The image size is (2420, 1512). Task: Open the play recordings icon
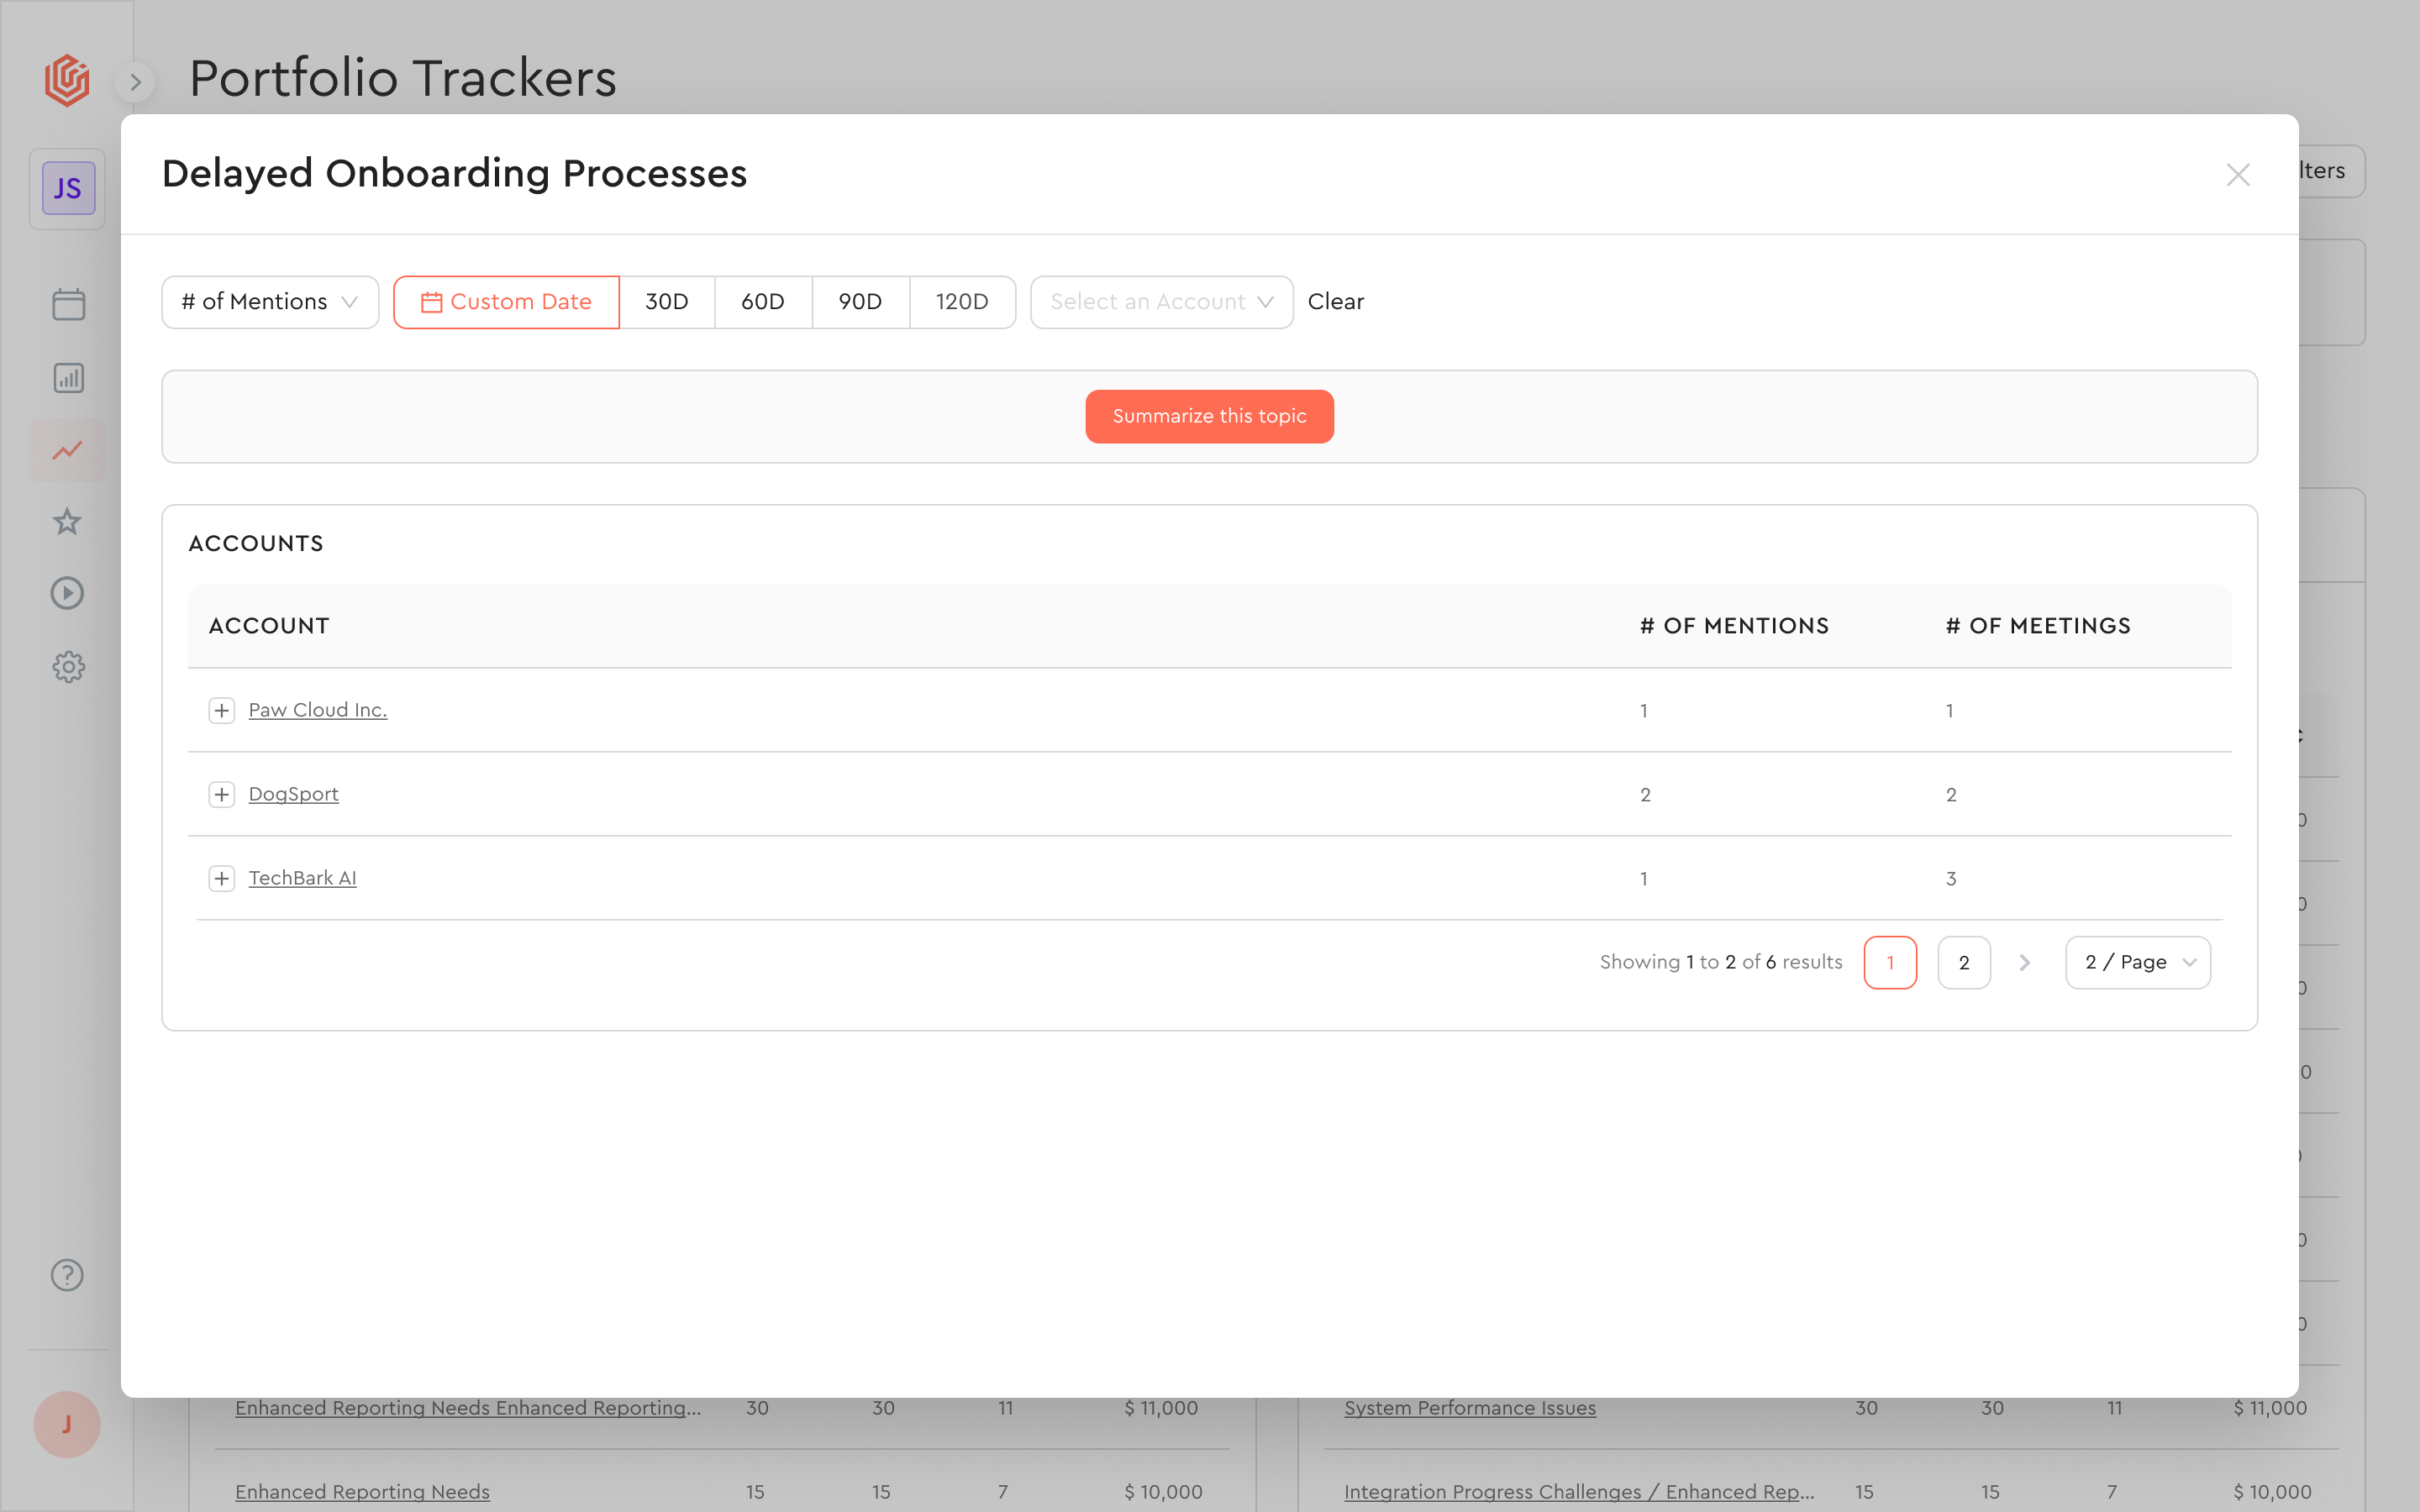[68, 593]
